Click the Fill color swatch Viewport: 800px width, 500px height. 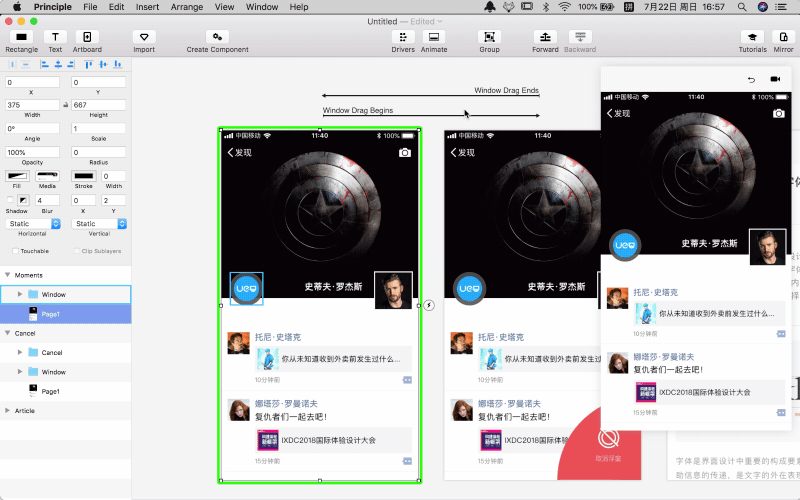tap(17, 176)
